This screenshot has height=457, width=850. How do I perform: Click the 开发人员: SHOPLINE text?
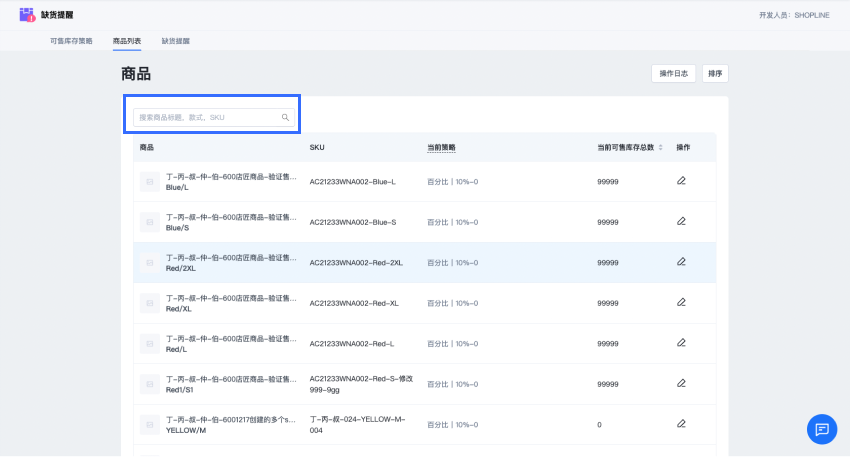794,15
